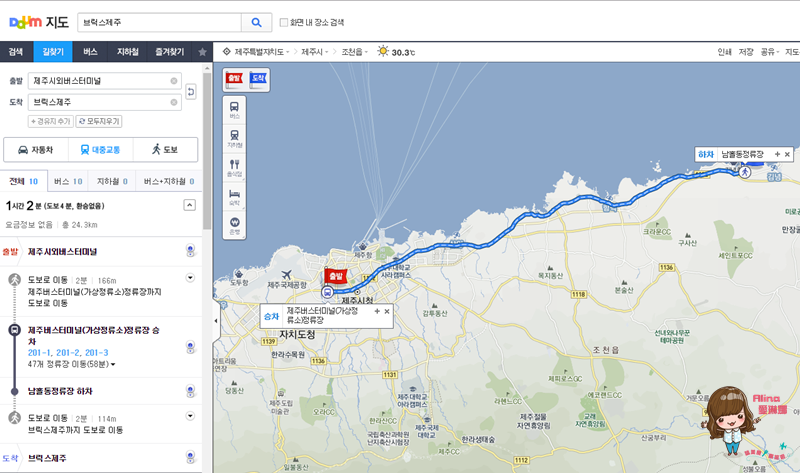This screenshot has width=800, height=473.
Task: Open the 제주시 region dropdown
Action: tap(315, 52)
